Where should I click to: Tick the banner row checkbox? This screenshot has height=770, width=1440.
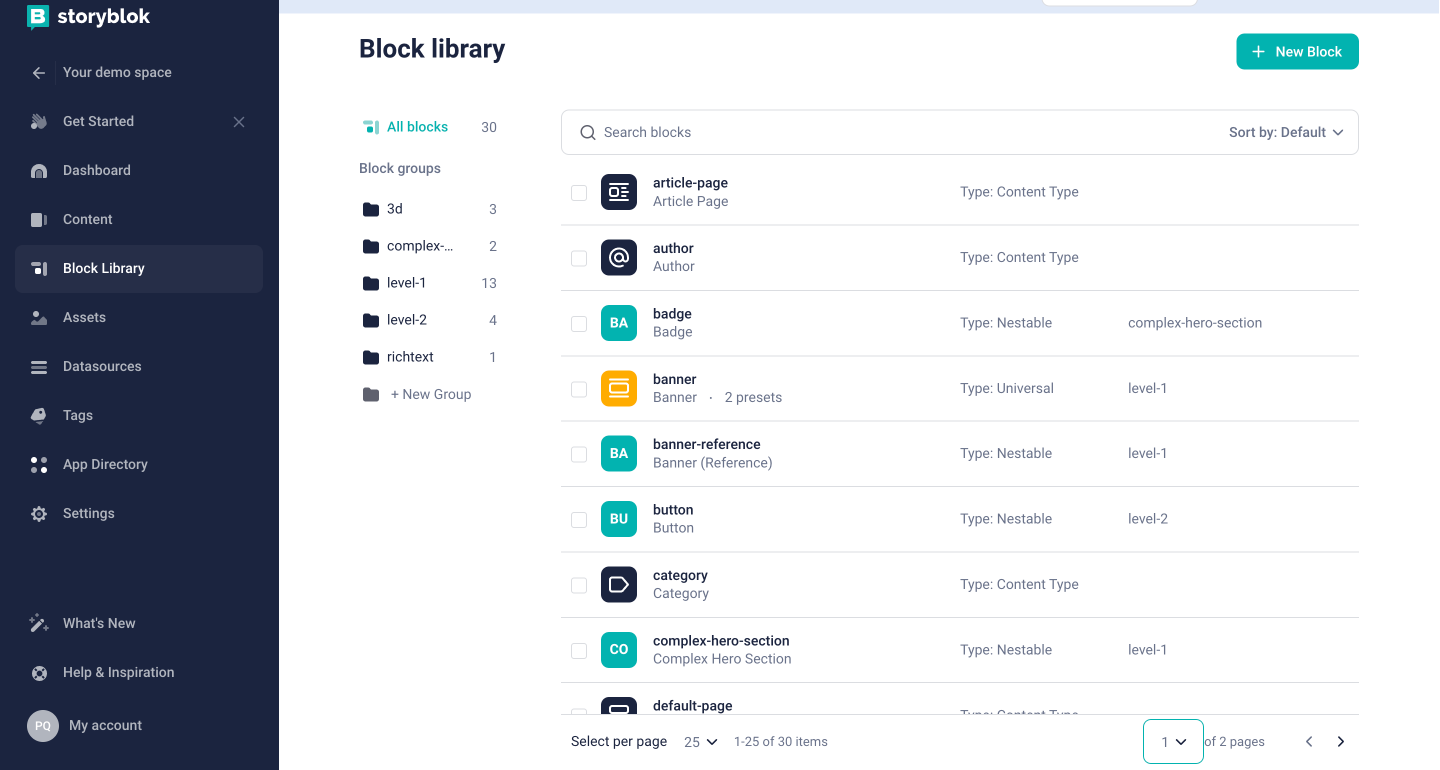coord(578,388)
